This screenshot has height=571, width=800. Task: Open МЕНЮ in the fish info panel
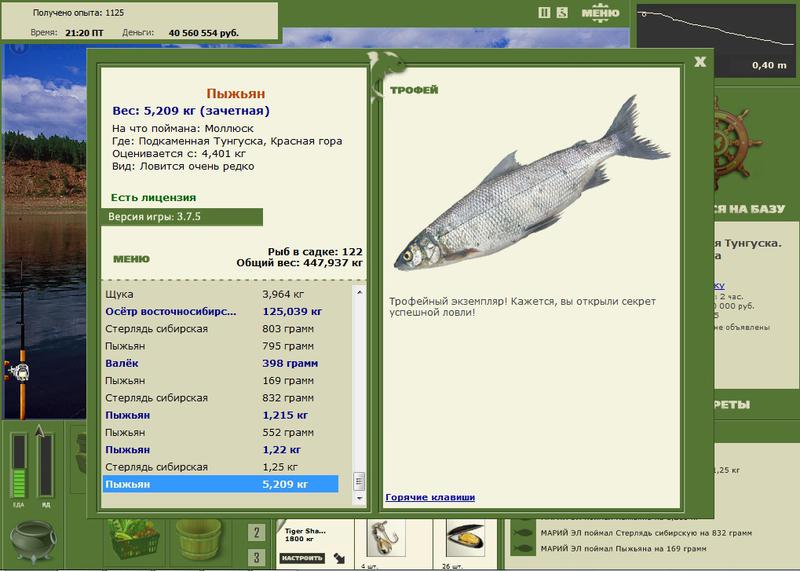tap(131, 259)
